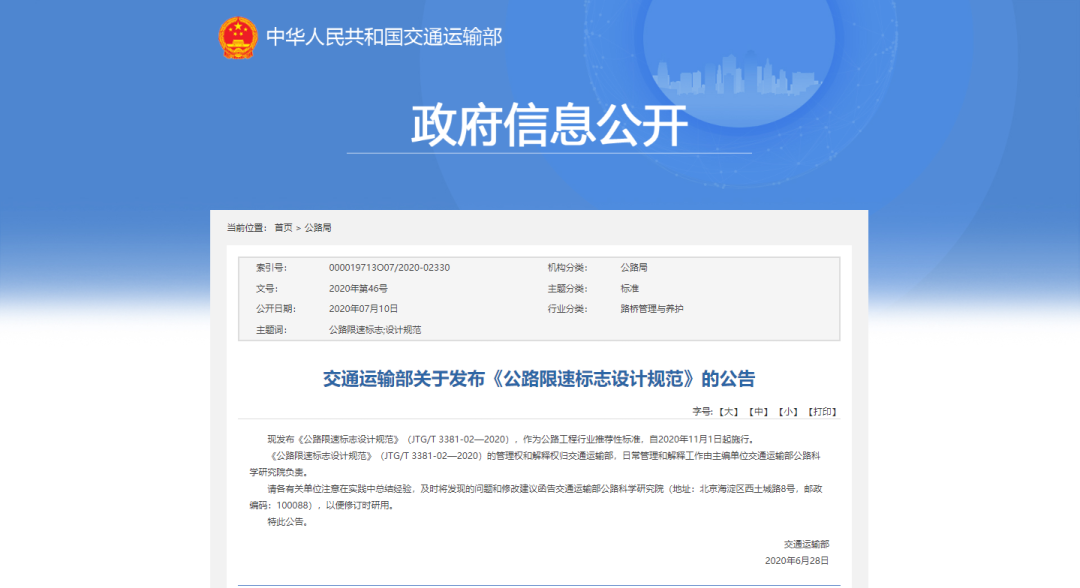
Task: Click the announcement title 交通运输部关于发布《公路限速标志设计规范》的公告
Action: click(x=539, y=379)
